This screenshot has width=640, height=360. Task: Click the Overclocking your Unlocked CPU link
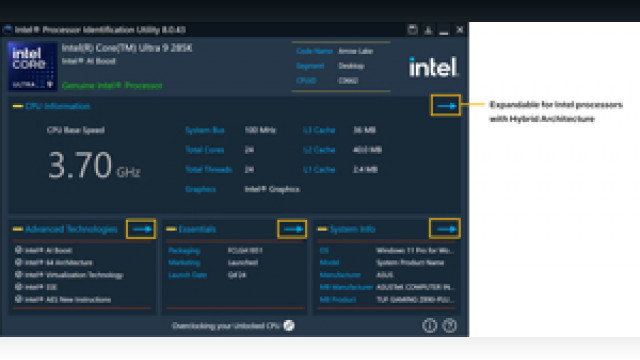tap(226, 326)
